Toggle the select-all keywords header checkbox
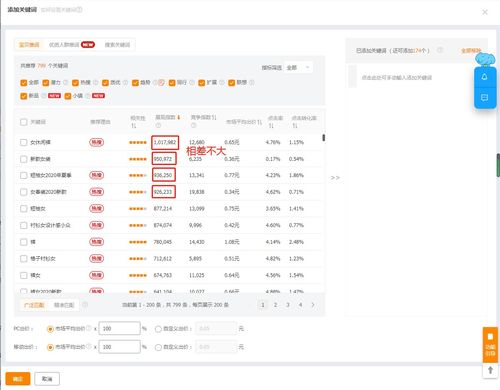Viewport: 500px width, 390px height. click(x=24, y=122)
